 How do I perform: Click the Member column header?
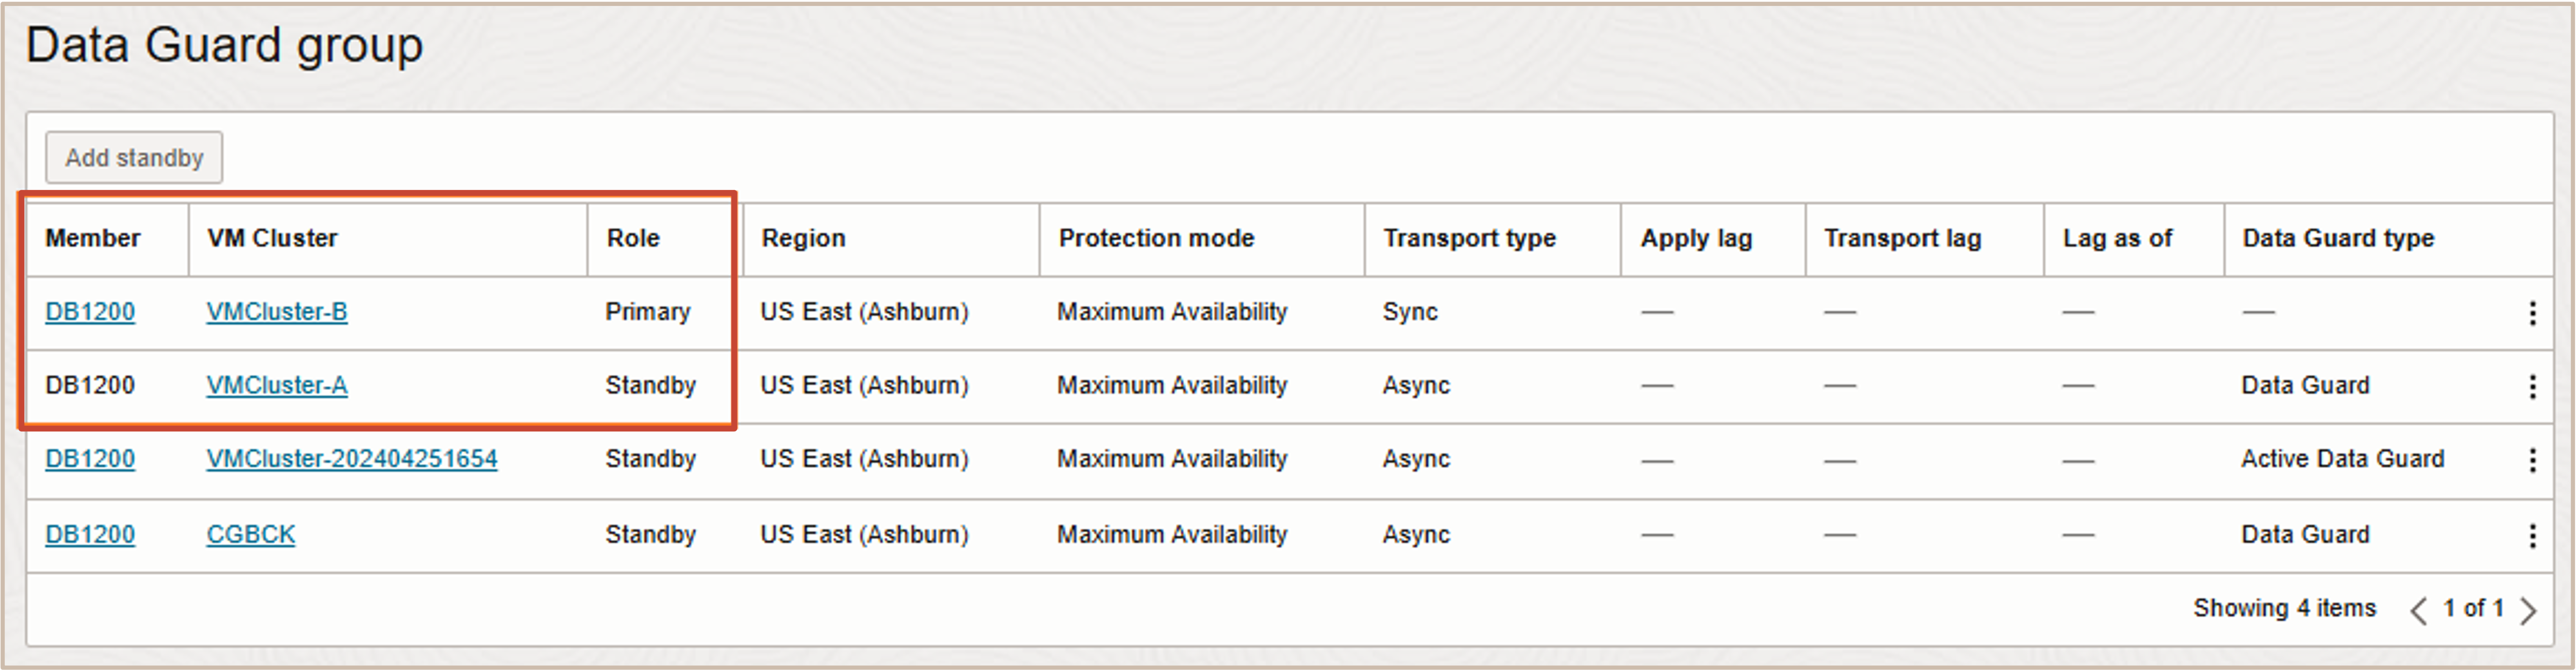(93, 238)
